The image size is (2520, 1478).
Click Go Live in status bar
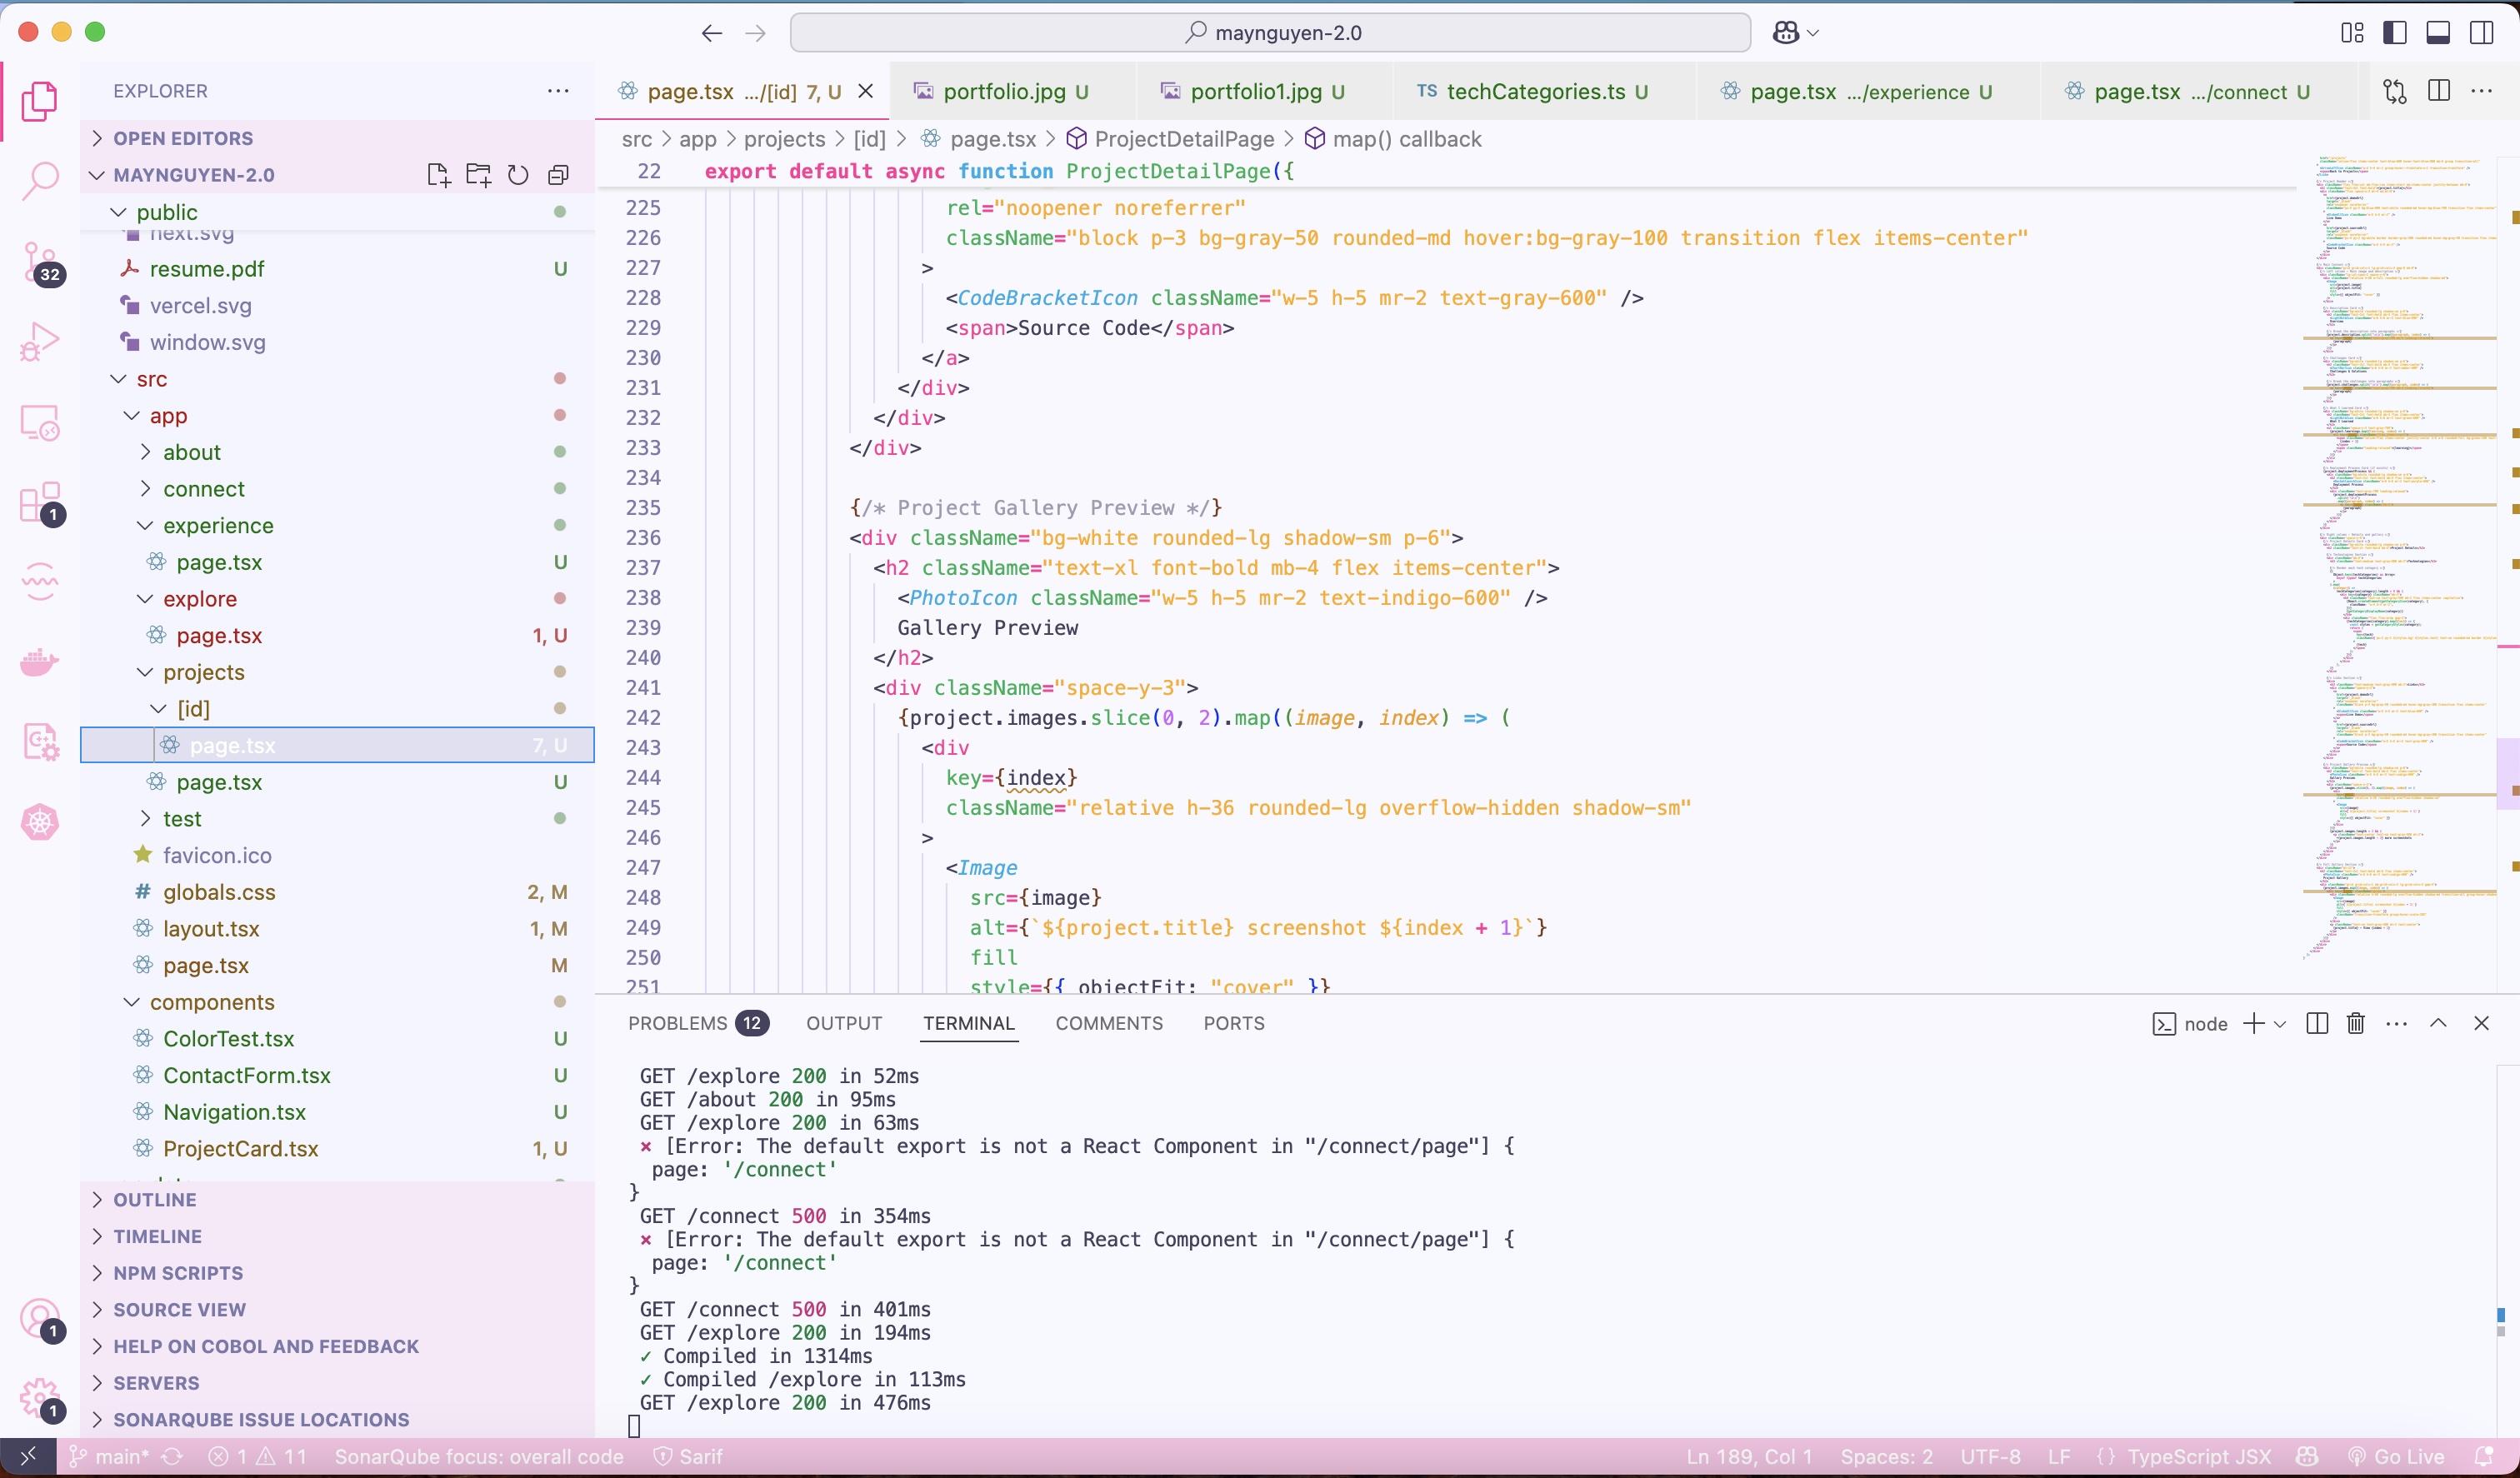pos(2397,1456)
